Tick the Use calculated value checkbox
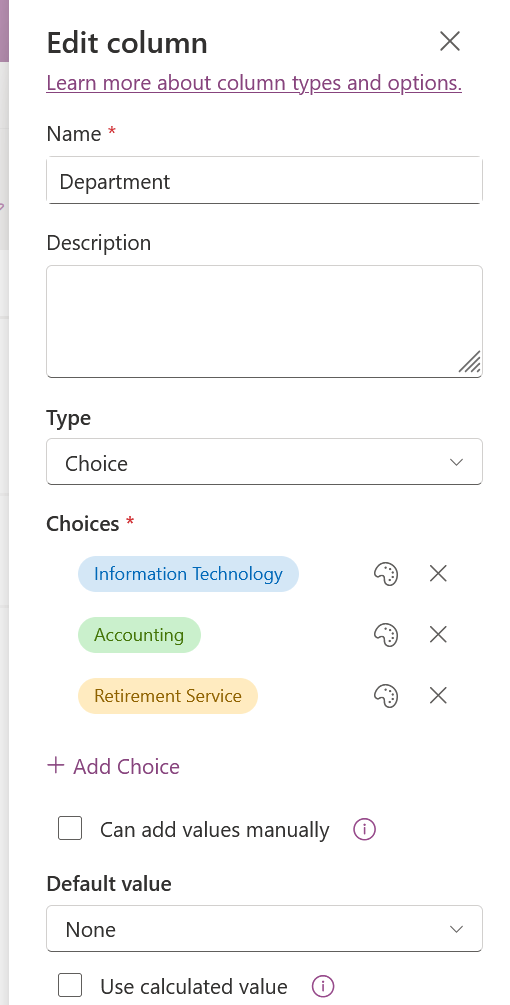The width and height of the screenshot is (510, 1005). pyautogui.click(x=70, y=984)
